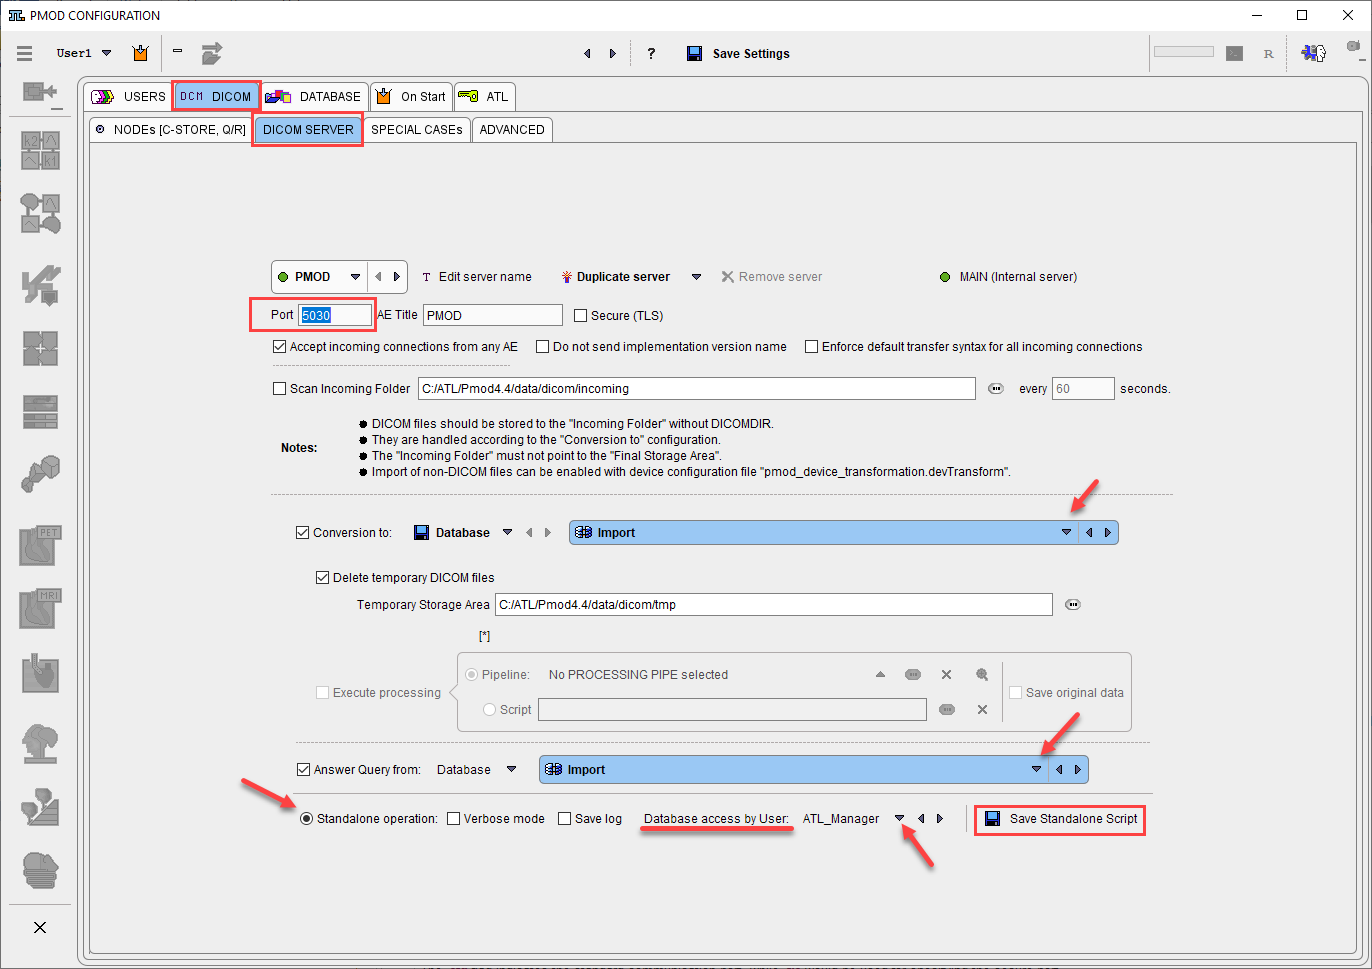Open the stacked brain segmentation tool

point(41,870)
